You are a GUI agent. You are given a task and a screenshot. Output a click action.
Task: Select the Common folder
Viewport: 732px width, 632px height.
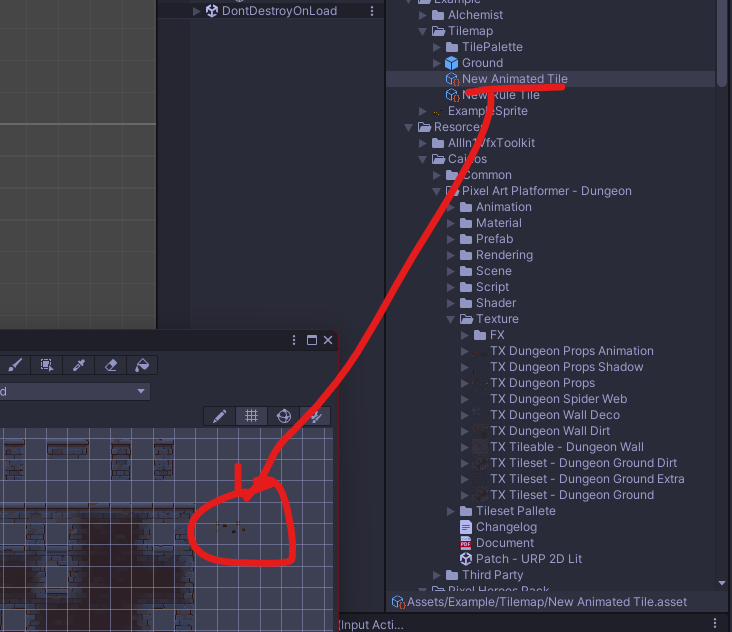[x=487, y=175]
